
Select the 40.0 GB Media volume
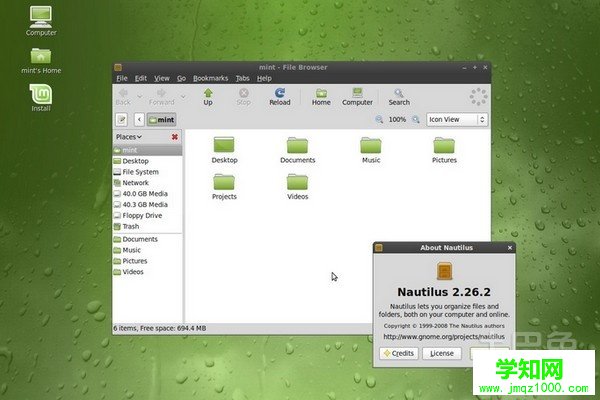click(147, 194)
